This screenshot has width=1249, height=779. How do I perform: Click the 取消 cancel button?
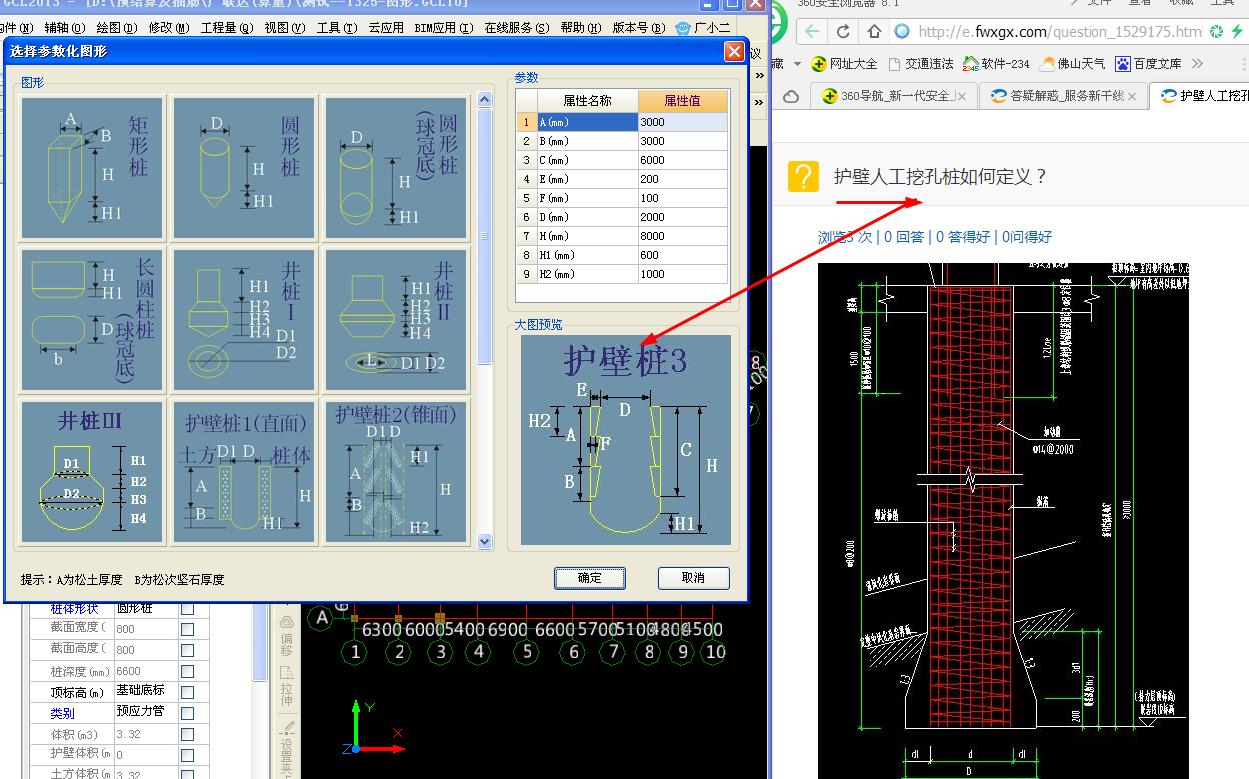click(693, 578)
